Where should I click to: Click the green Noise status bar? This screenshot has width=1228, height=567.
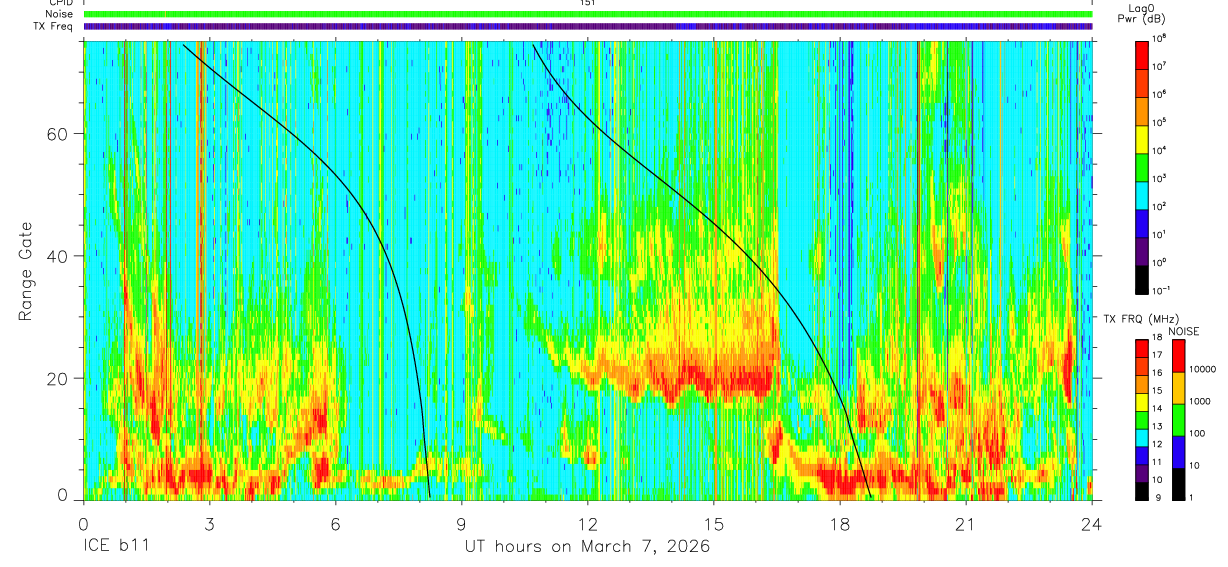(x=588, y=14)
